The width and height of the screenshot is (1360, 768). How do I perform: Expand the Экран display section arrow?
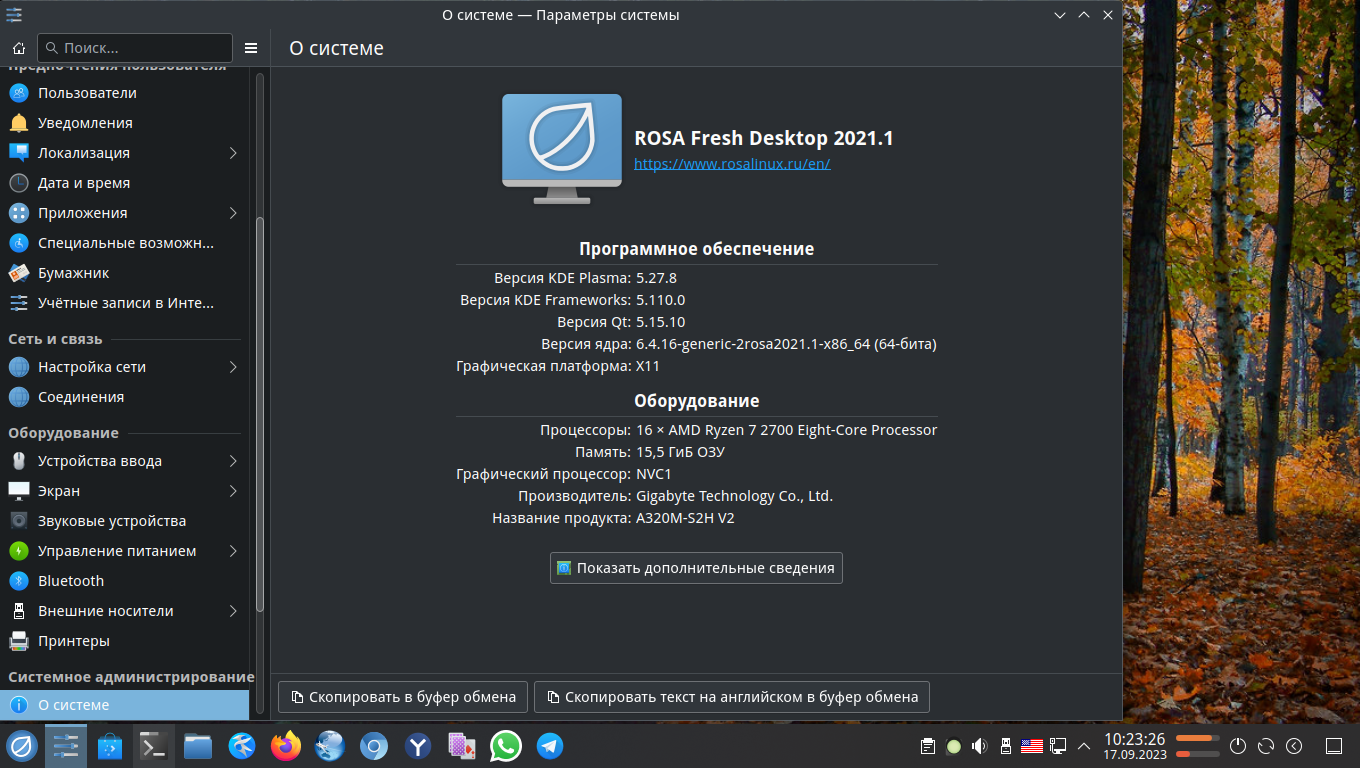coord(233,491)
